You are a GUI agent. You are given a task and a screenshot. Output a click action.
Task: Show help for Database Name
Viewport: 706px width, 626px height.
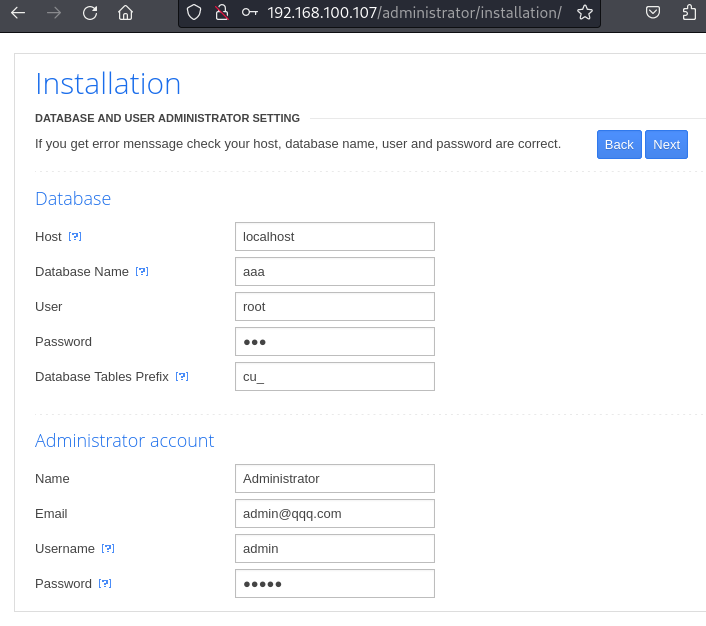[142, 272]
